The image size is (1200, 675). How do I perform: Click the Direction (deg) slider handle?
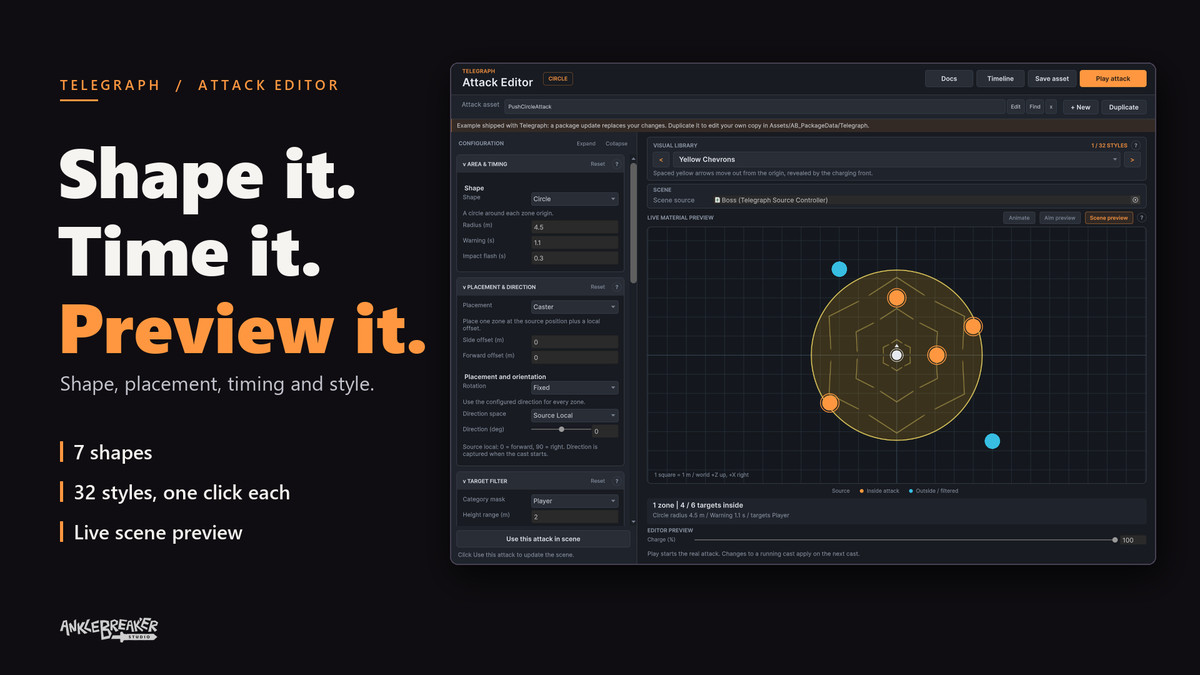pyautogui.click(x=561, y=429)
